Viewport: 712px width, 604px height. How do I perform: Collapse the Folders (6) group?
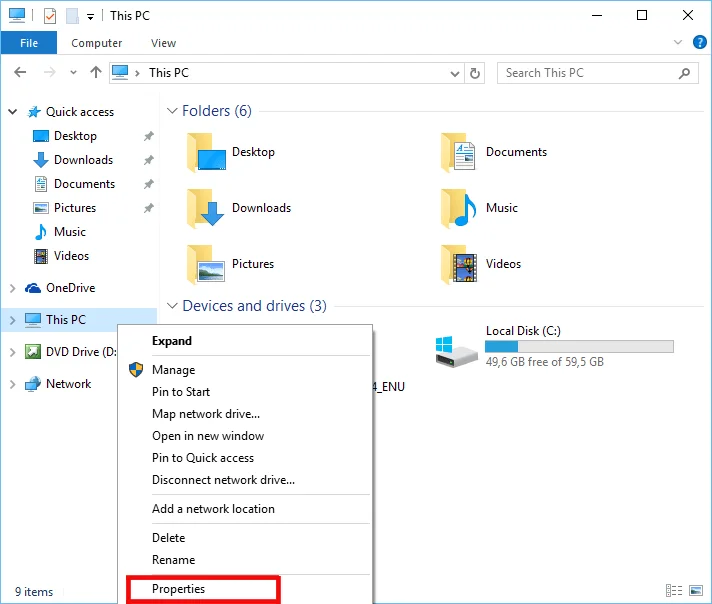pyautogui.click(x=172, y=111)
